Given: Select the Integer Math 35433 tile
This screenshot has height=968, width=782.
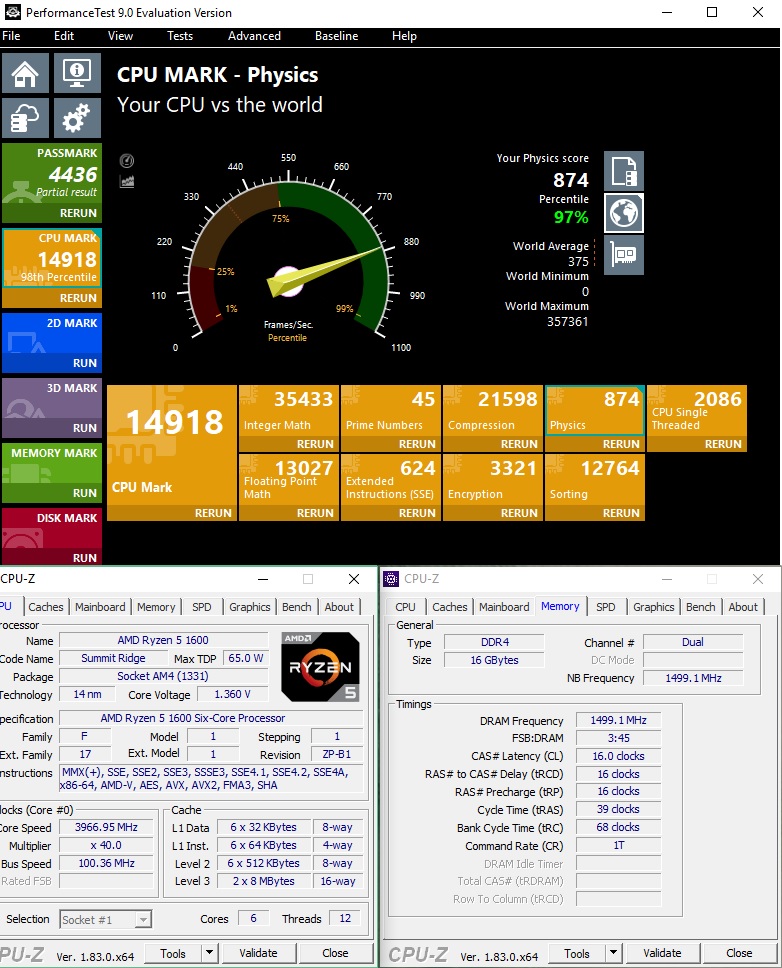Looking at the screenshot, I should pos(289,411).
